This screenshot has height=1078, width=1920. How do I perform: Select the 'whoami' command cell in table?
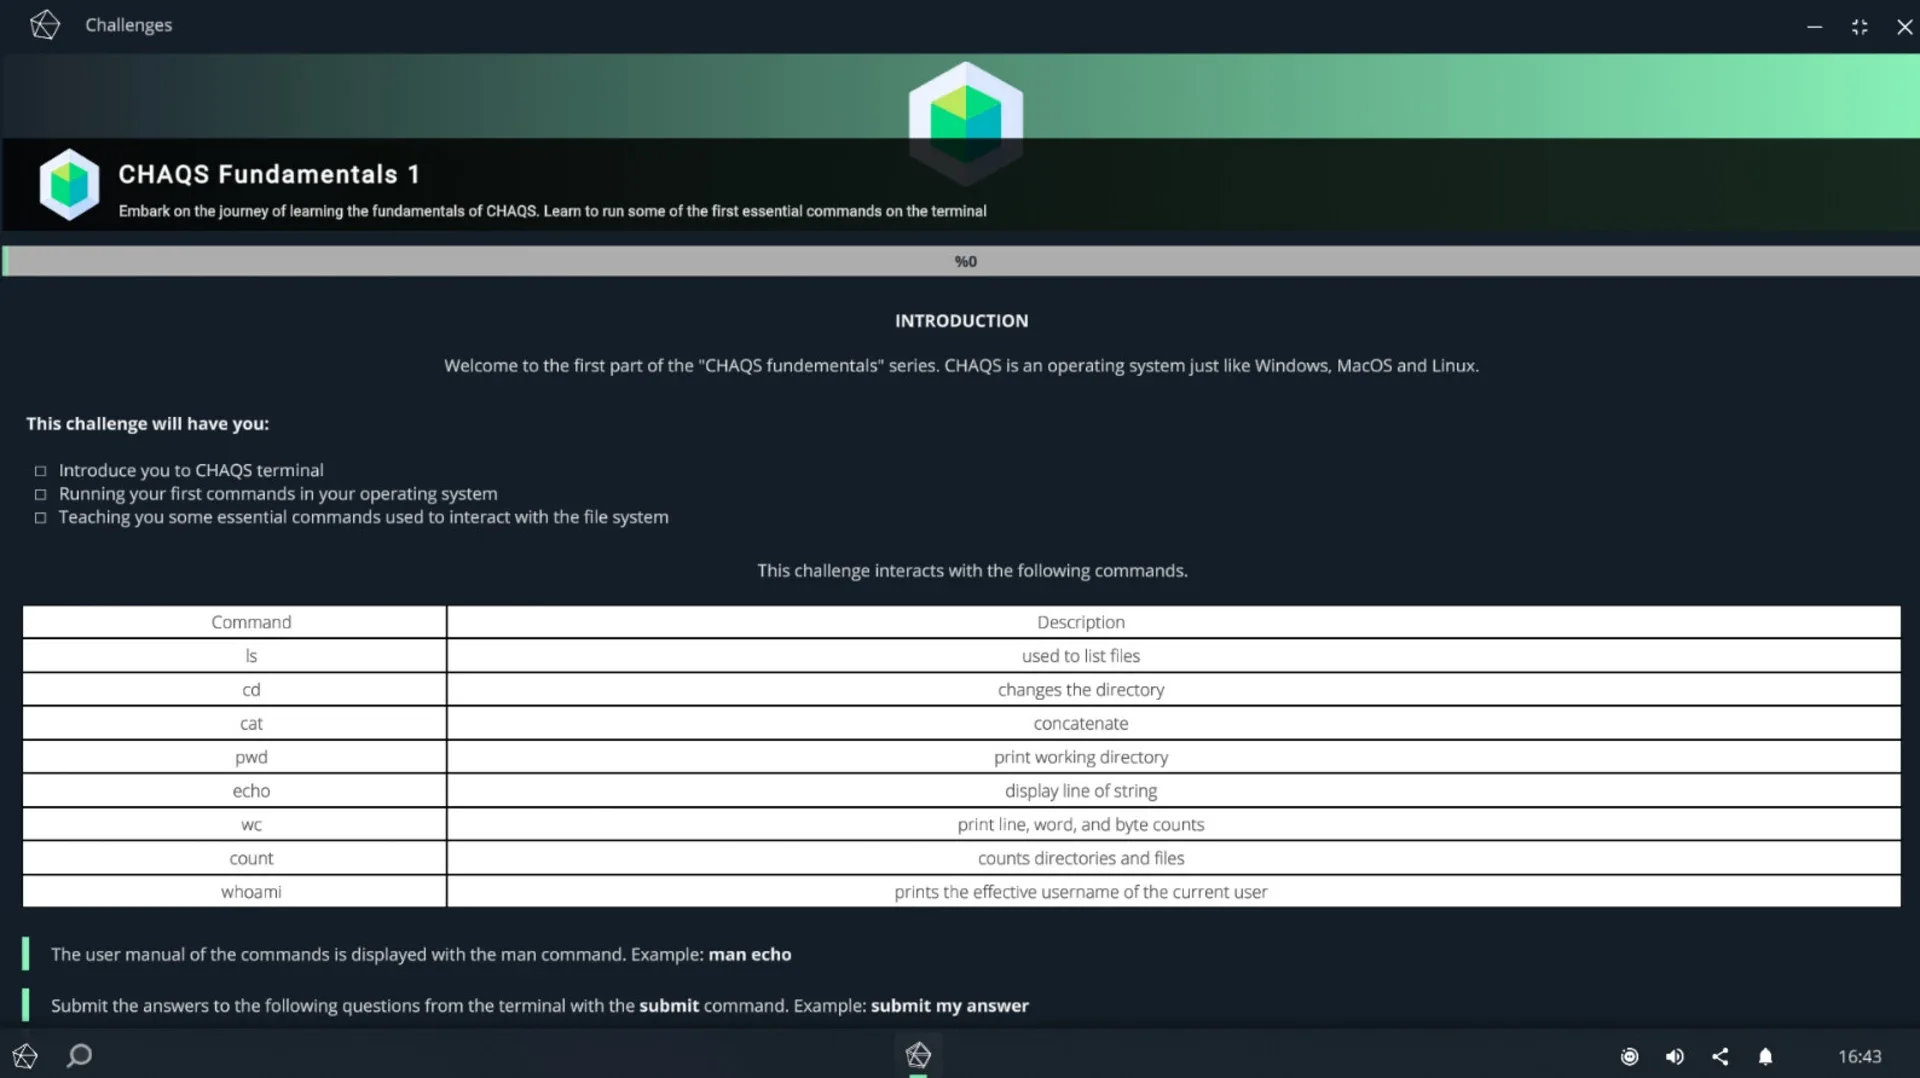[x=251, y=892]
